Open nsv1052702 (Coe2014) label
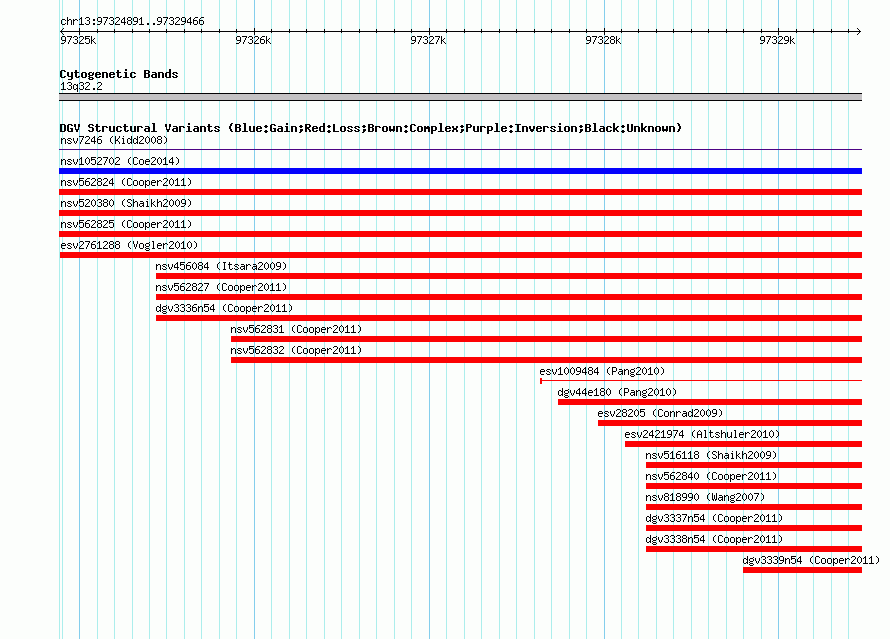Screen dimensions: 890x639 click(120, 161)
